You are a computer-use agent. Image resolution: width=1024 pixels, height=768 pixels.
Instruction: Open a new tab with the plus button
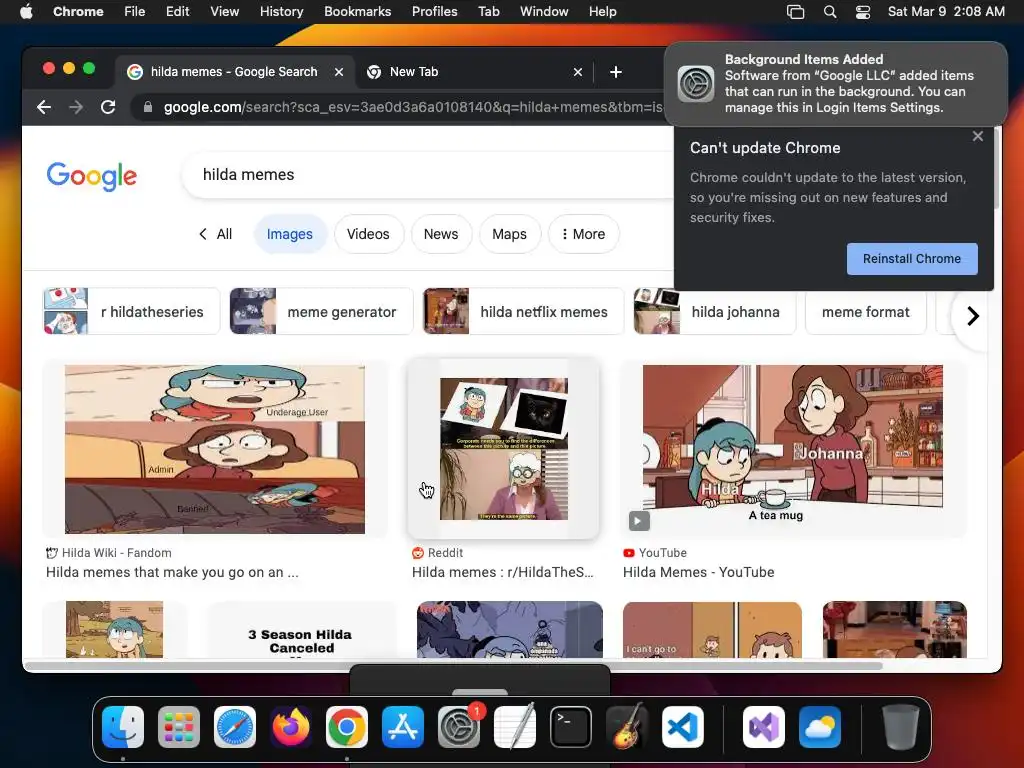click(615, 72)
